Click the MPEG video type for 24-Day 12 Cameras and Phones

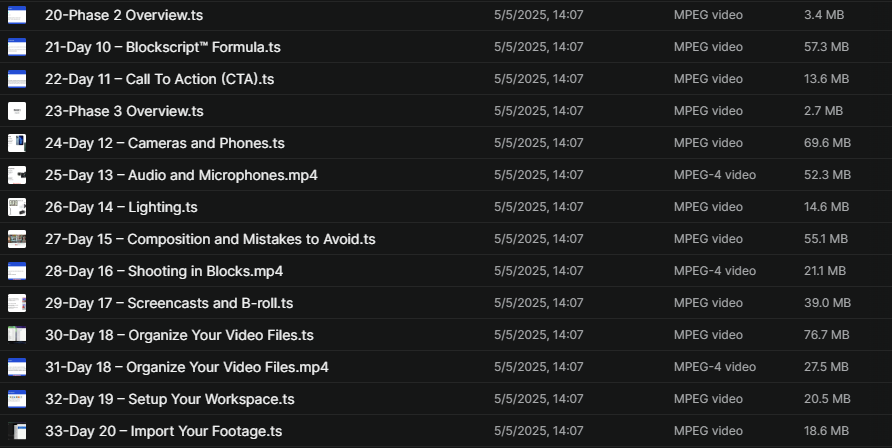pyautogui.click(x=708, y=143)
